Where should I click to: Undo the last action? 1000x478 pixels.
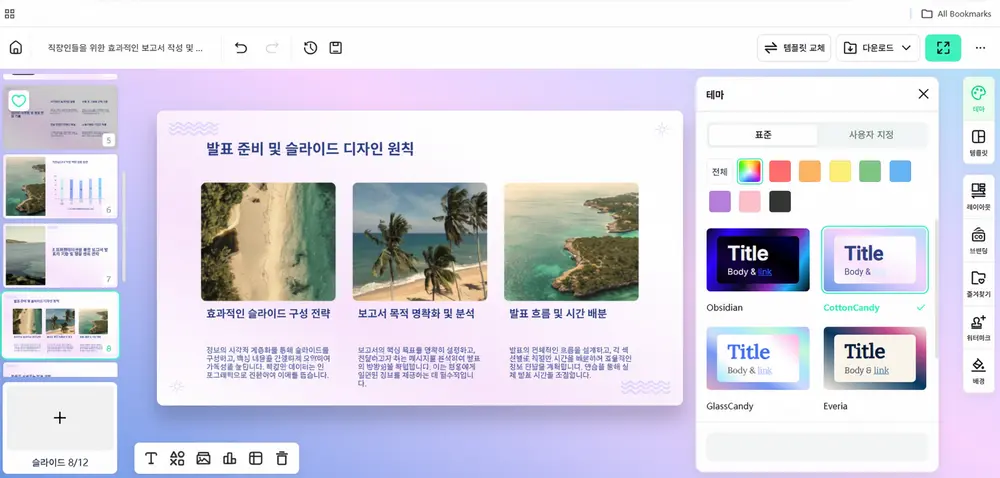tap(241, 48)
